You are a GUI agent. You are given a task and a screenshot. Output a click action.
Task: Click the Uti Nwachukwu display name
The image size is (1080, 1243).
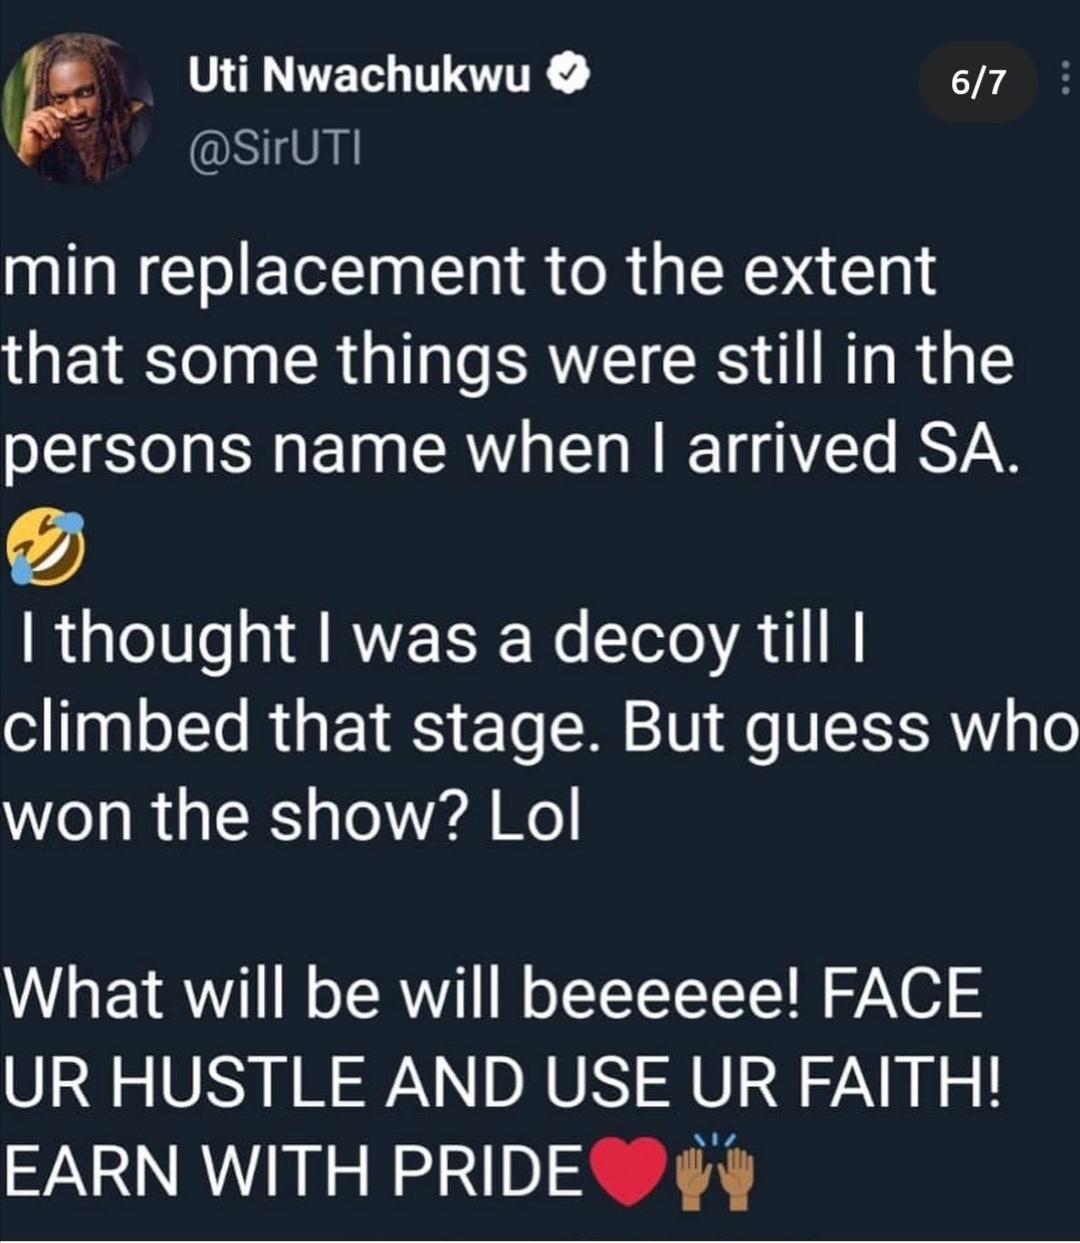click(x=359, y=77)
